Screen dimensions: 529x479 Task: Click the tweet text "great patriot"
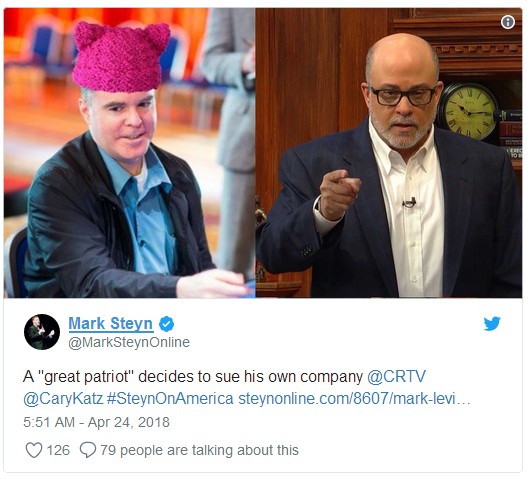[86, 376]
